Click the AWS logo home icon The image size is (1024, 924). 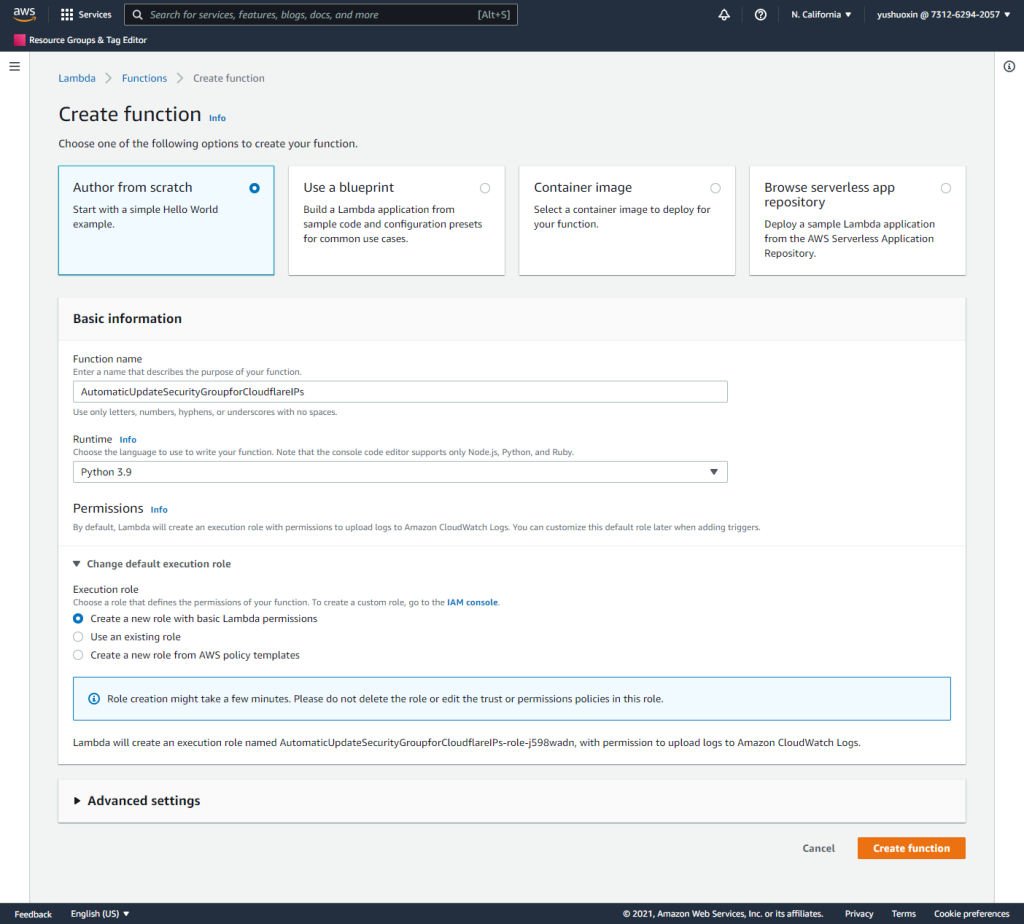click(24, 14)
